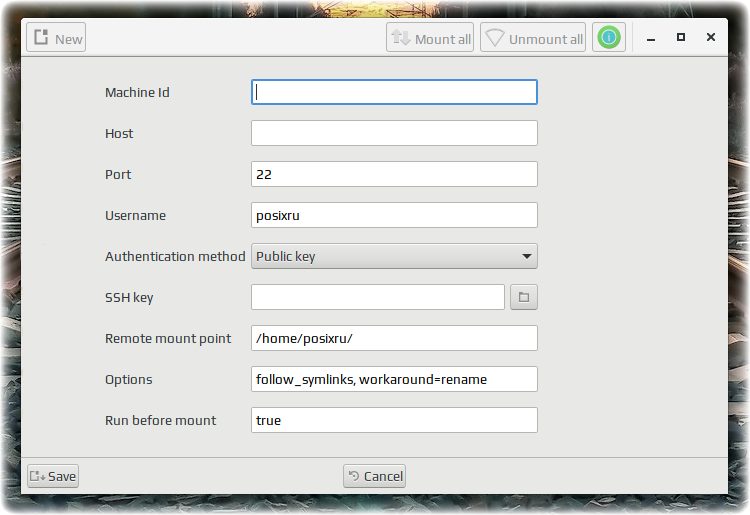This screenshot has width=750, height=515.
Task: Click the Username label
Action: [135, 216]
